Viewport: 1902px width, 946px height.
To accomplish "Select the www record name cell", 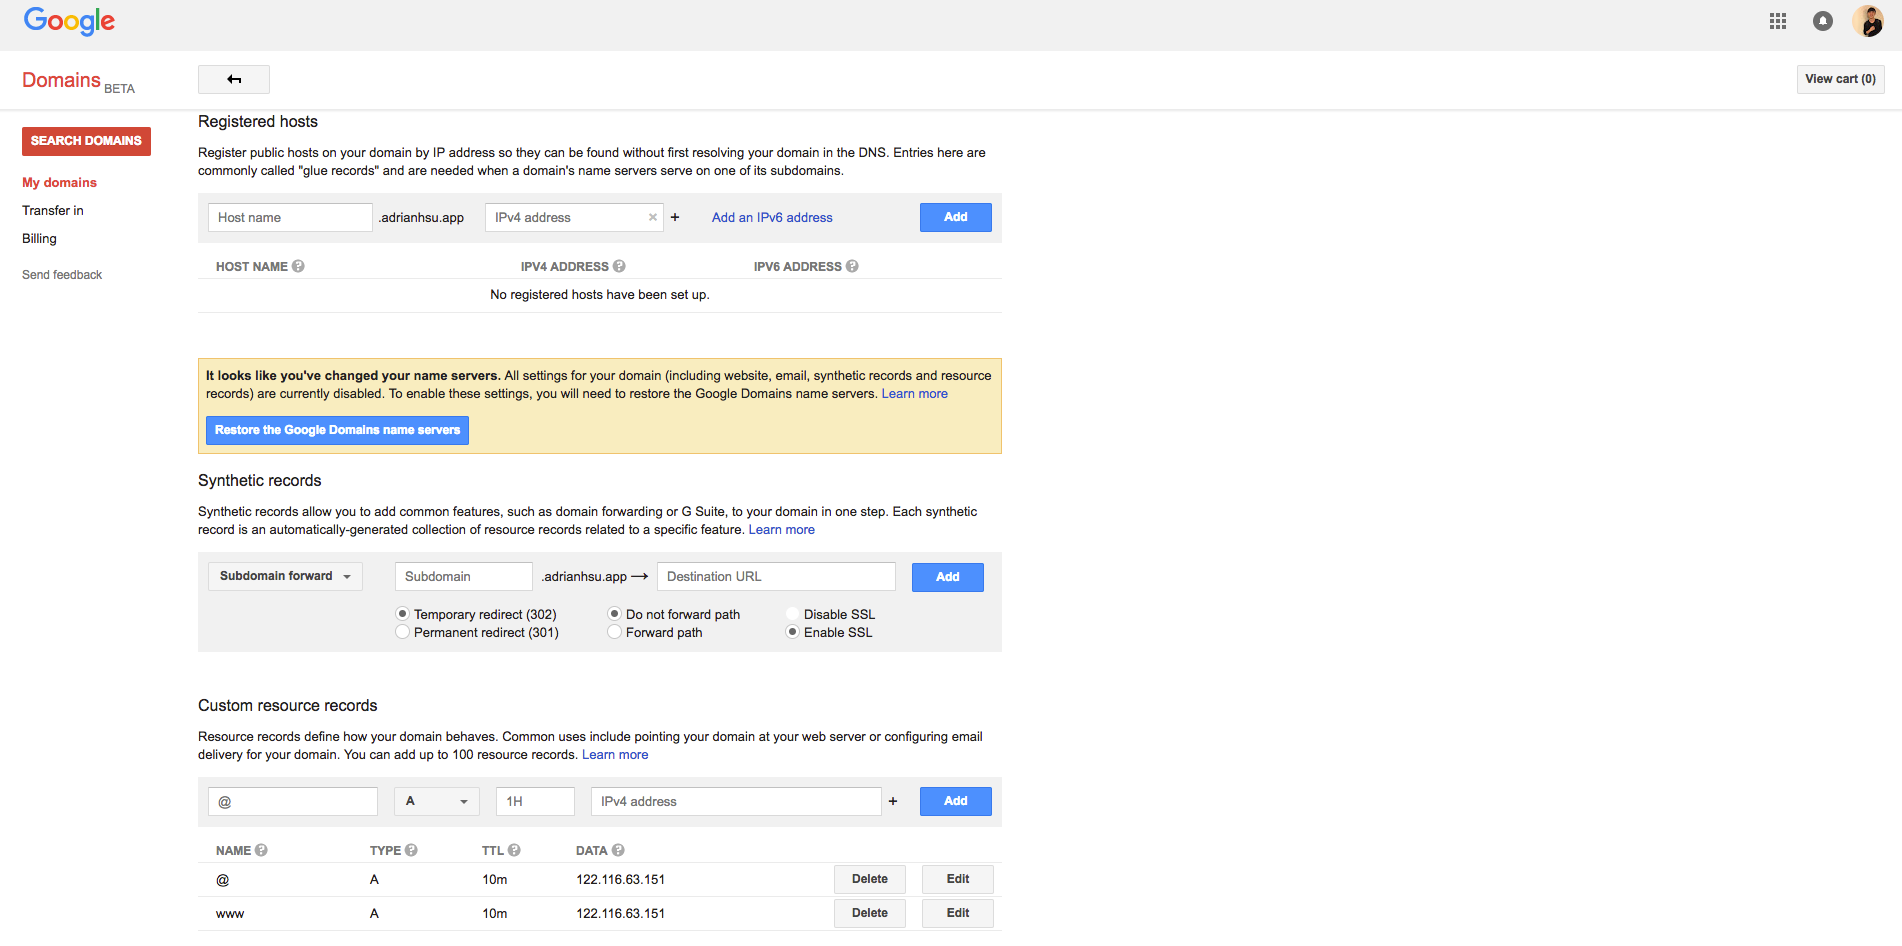I will [x=230, y=914].
